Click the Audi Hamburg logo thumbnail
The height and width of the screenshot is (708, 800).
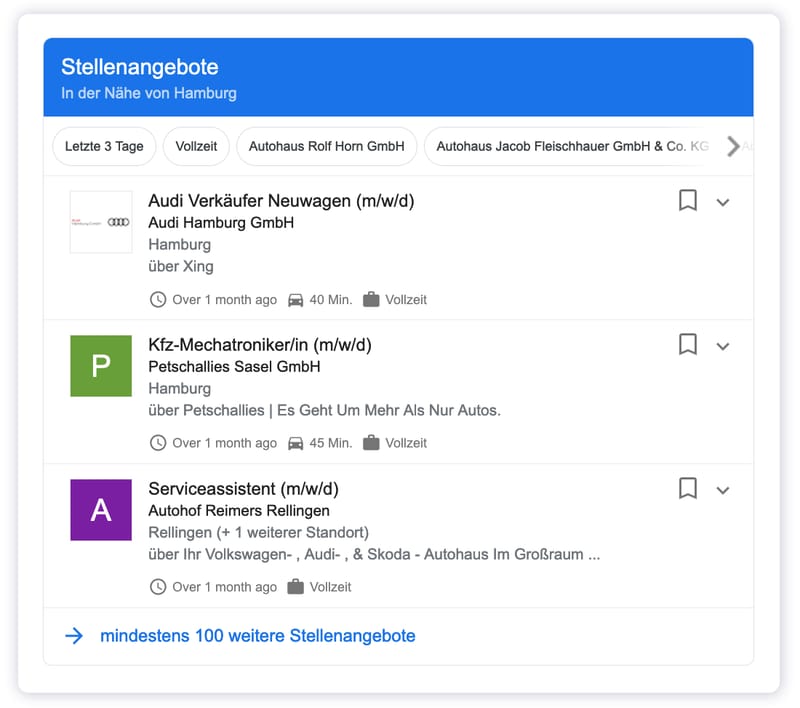click(x=101, y=222)
